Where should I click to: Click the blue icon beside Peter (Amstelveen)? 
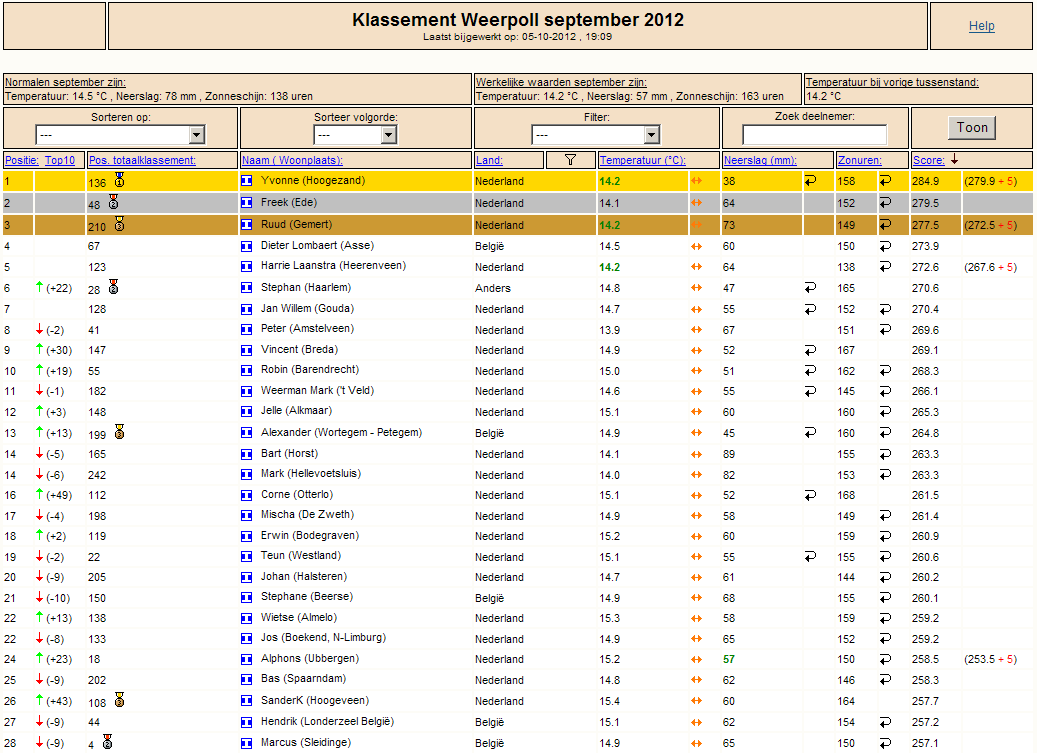click(247, 329)
